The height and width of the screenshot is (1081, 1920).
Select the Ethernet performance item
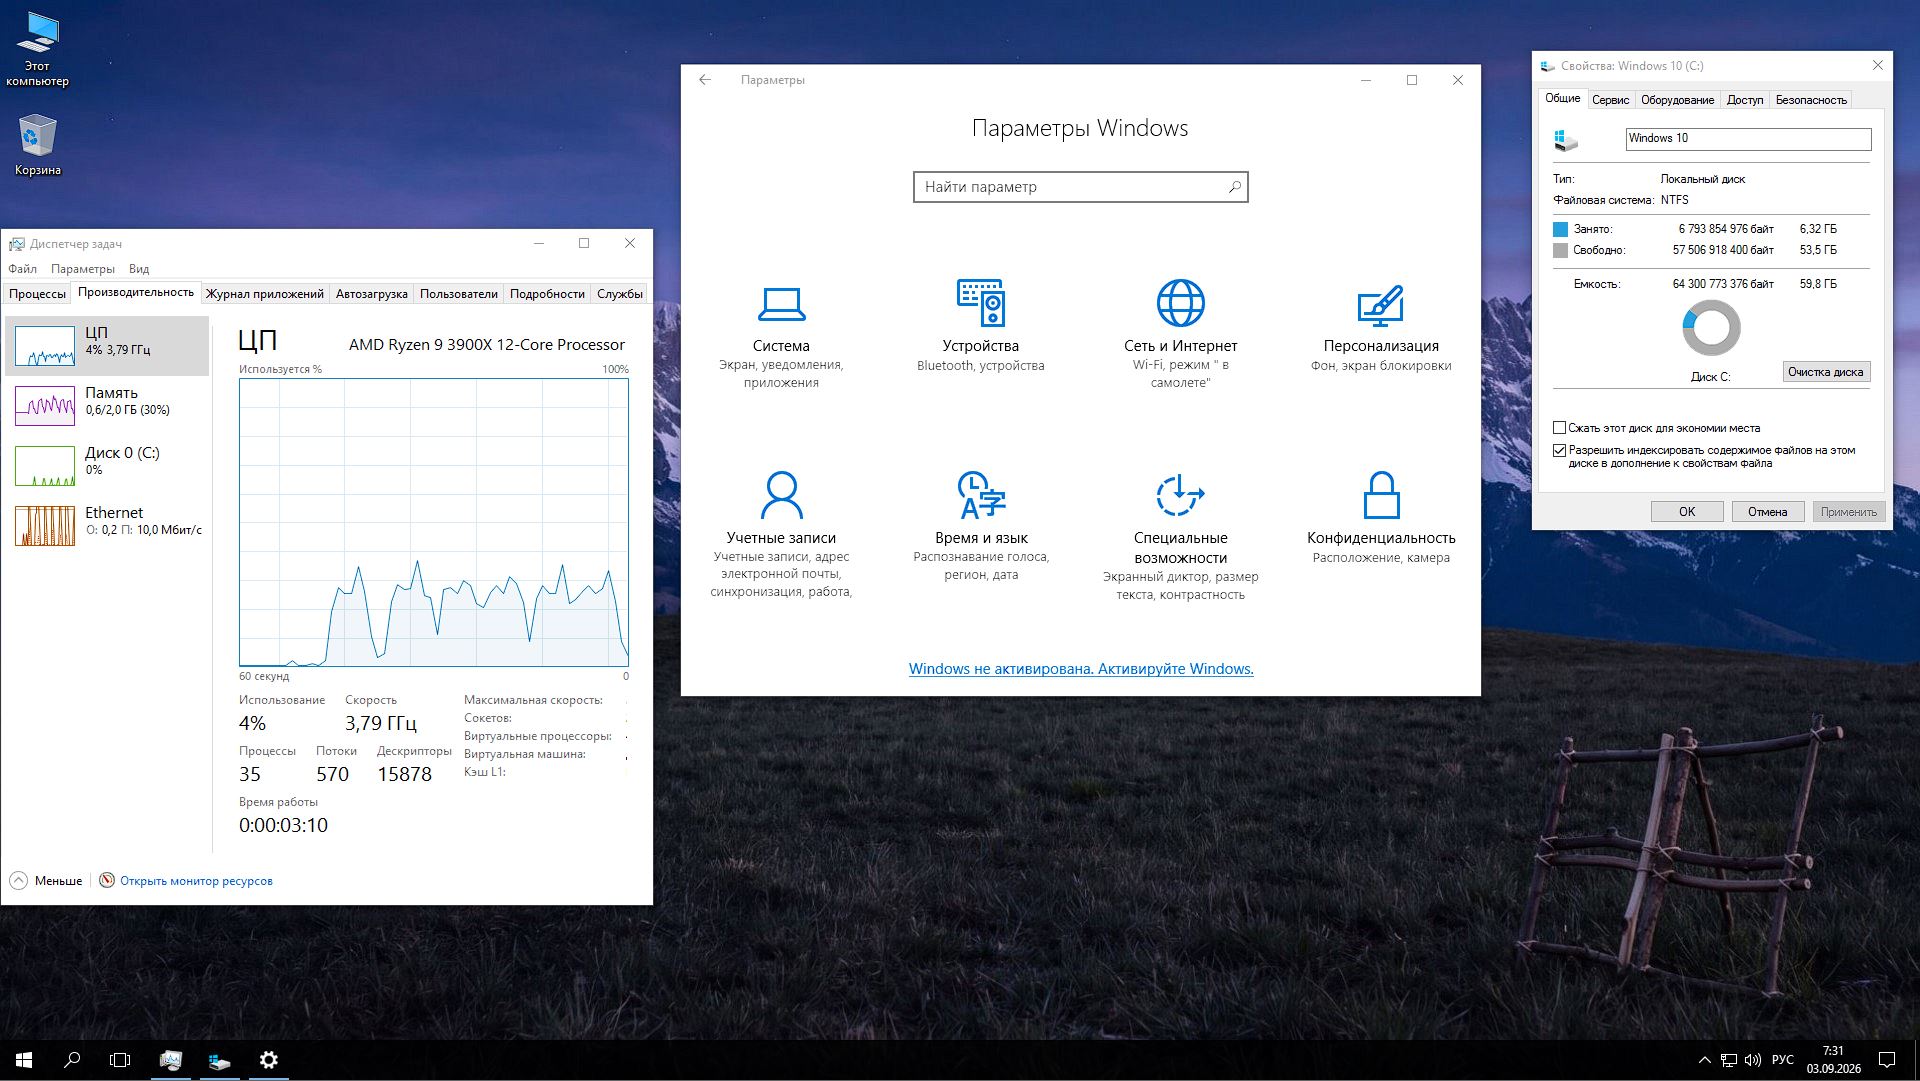click(107, 525)
